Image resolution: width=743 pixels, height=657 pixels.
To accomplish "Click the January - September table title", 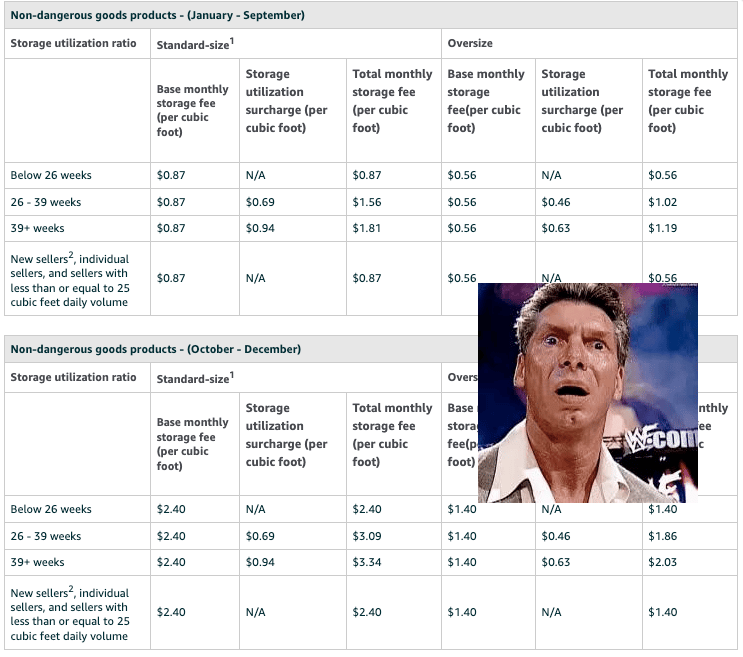I will coord(158,16).
